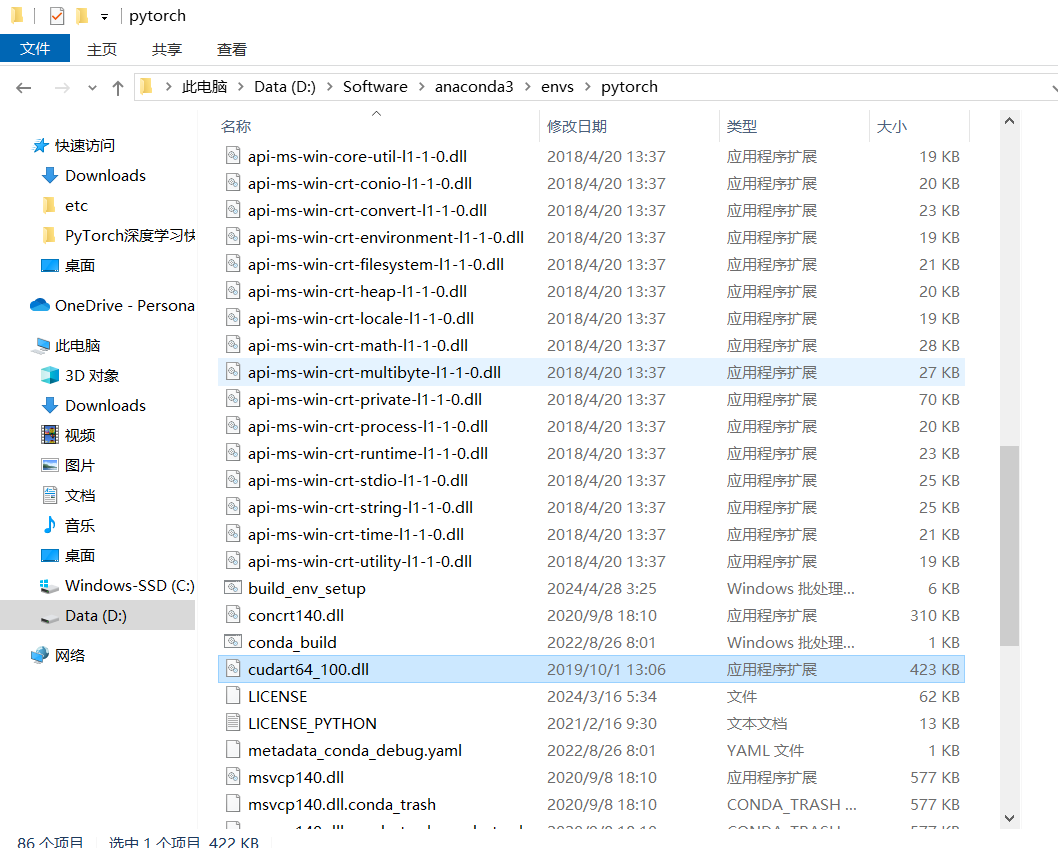Click the Properties checkmark icon in title bar
The width and height of the screenshot is (1058, 848).
[x=57, y=16]
